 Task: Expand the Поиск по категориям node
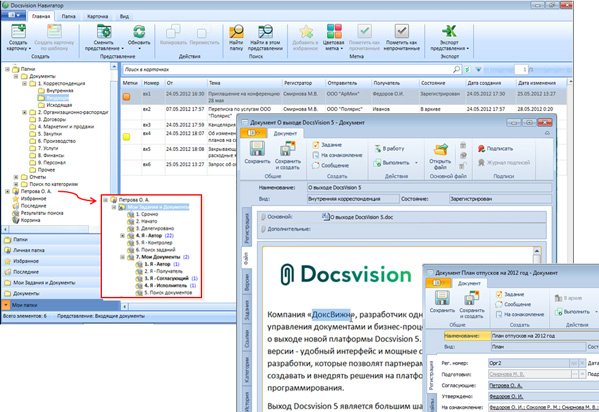(16, 184)
